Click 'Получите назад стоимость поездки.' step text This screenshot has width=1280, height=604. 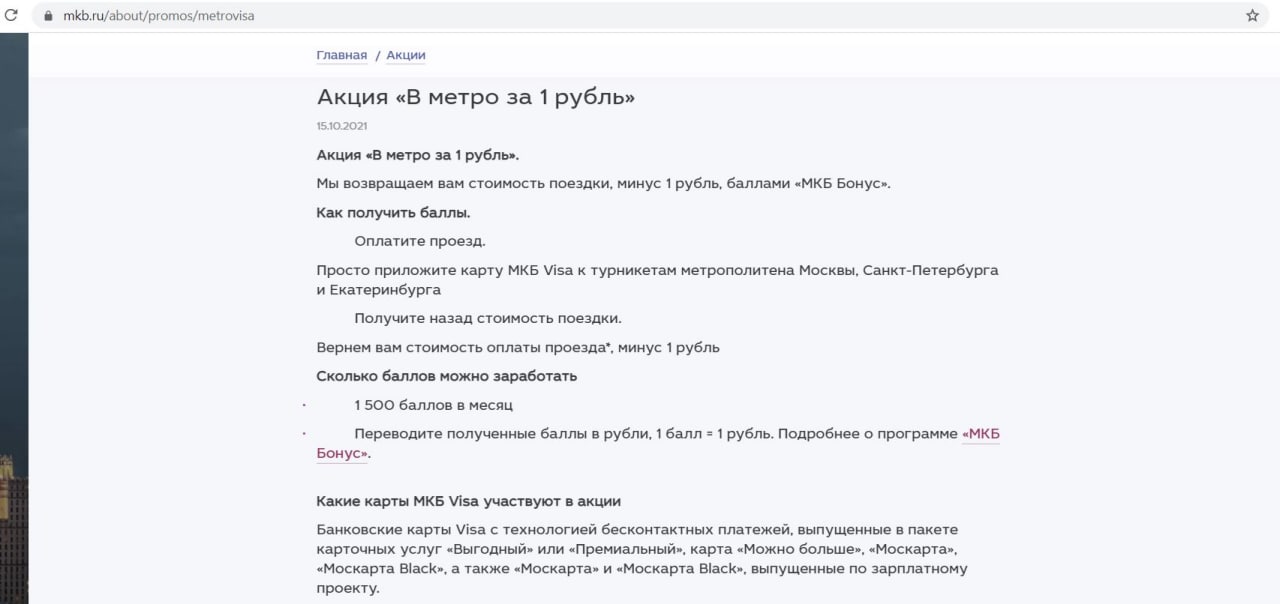[x=487, y=318]
